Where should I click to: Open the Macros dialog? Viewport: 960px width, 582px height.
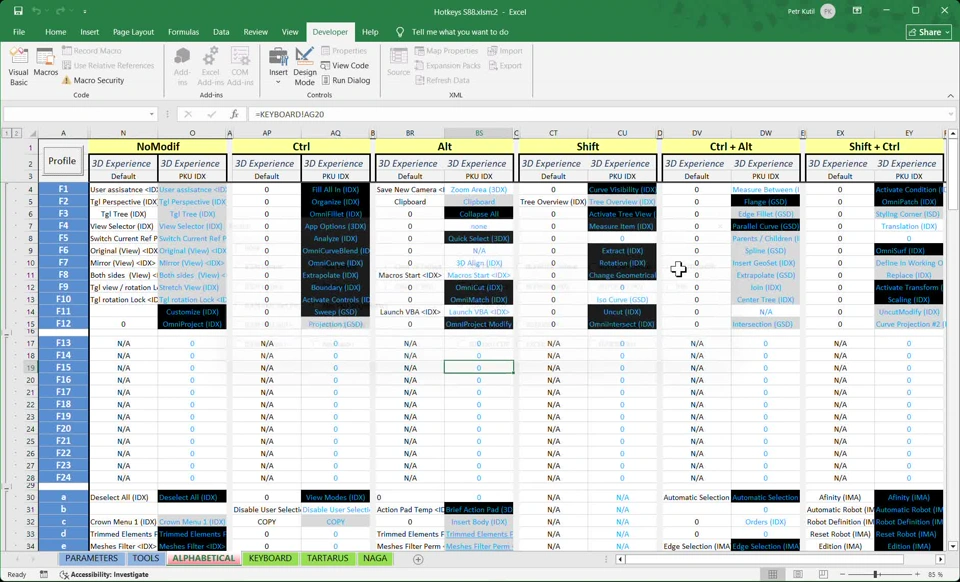pyautogui.click(x=45, y=62)
